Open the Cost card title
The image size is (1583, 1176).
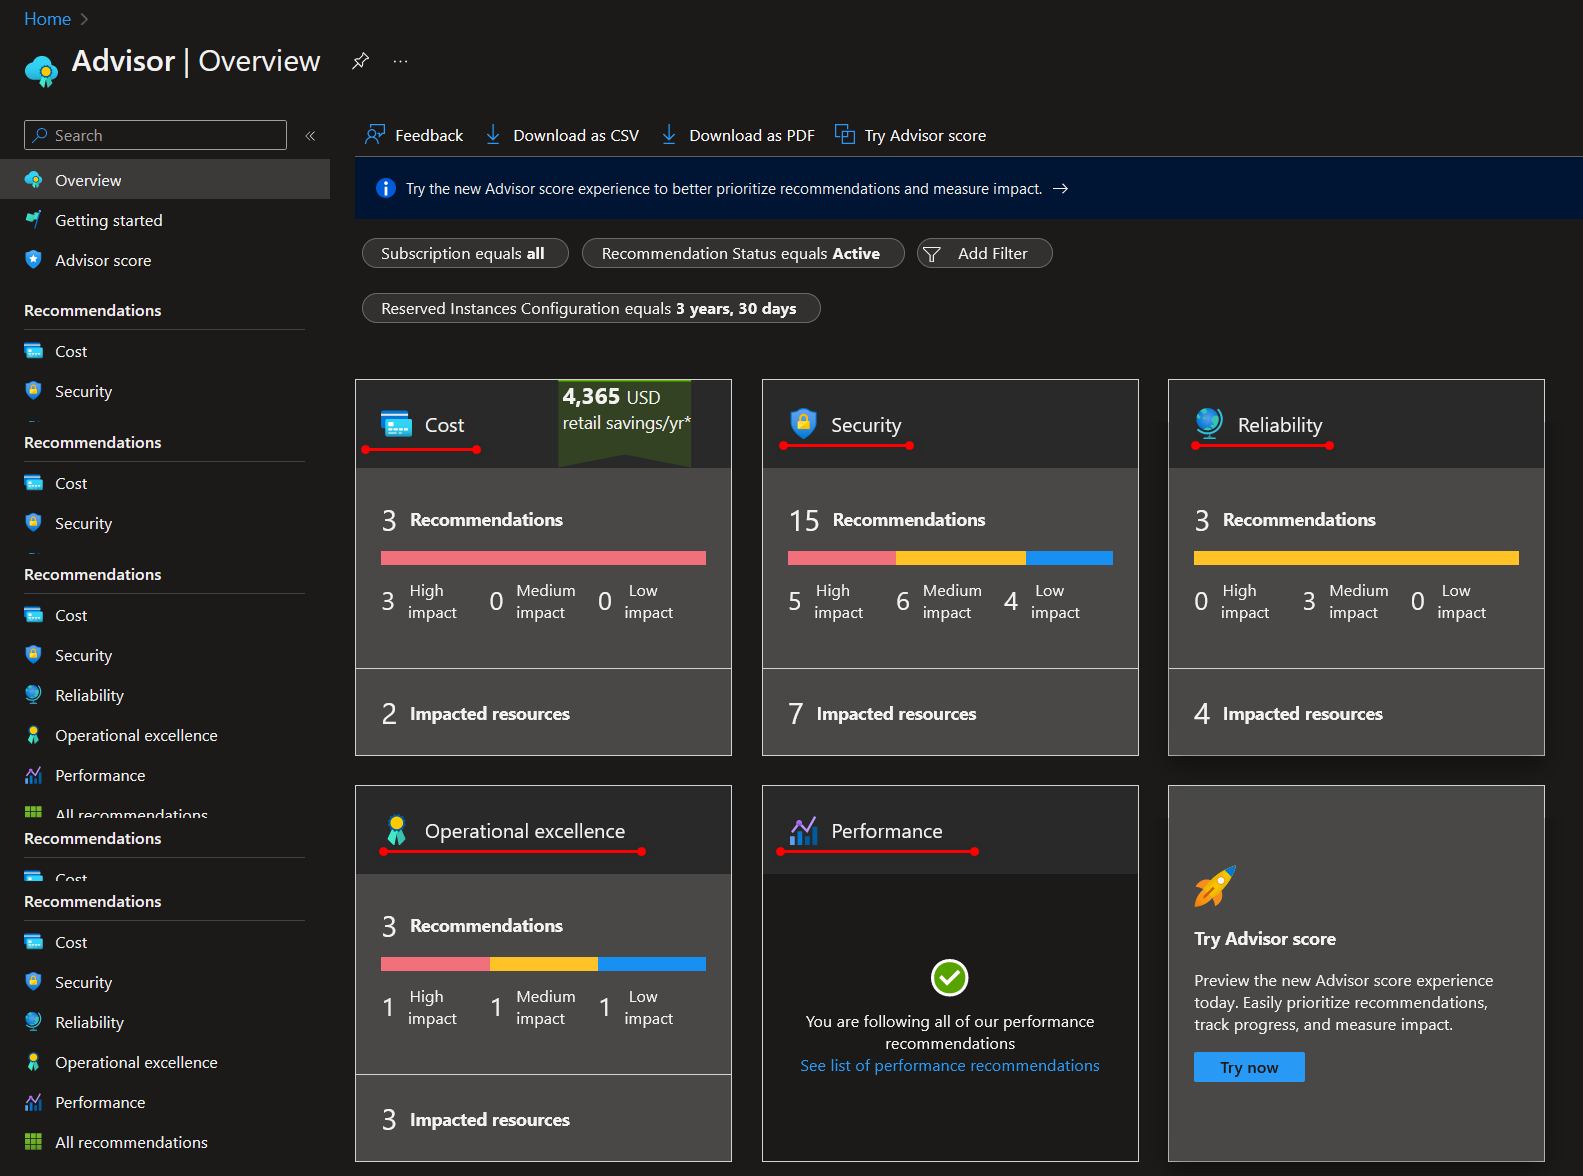(444, 425)
